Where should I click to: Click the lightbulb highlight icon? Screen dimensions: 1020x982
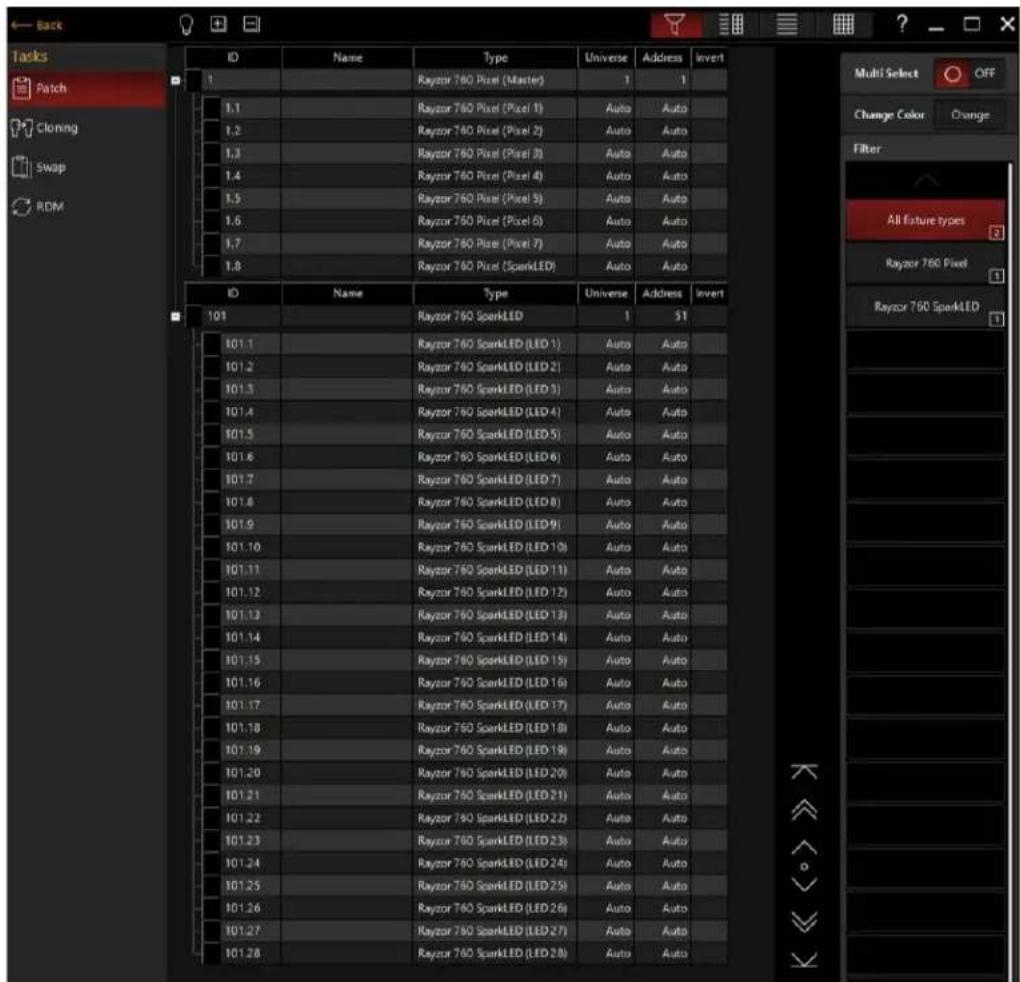(187, 25)
